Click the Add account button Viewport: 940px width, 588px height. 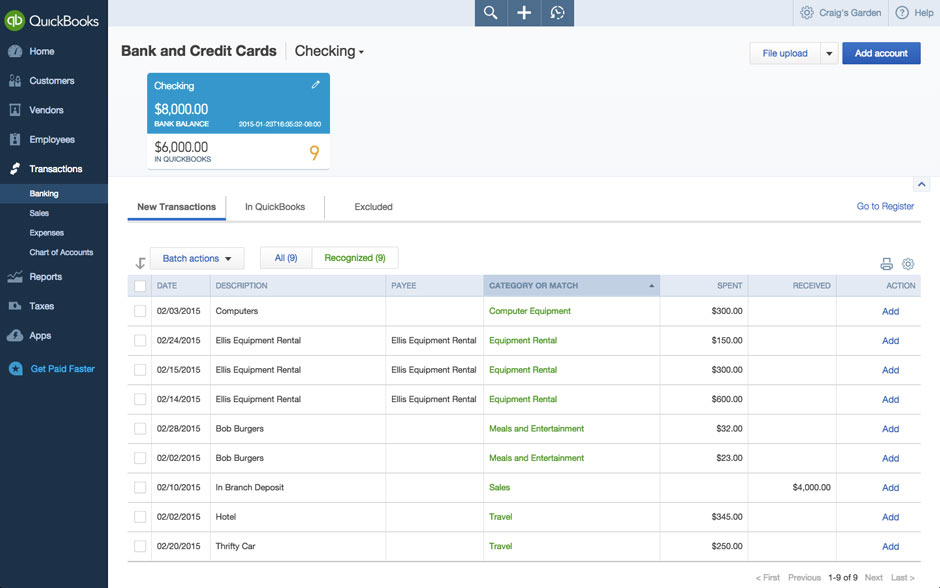coord(881,53)
